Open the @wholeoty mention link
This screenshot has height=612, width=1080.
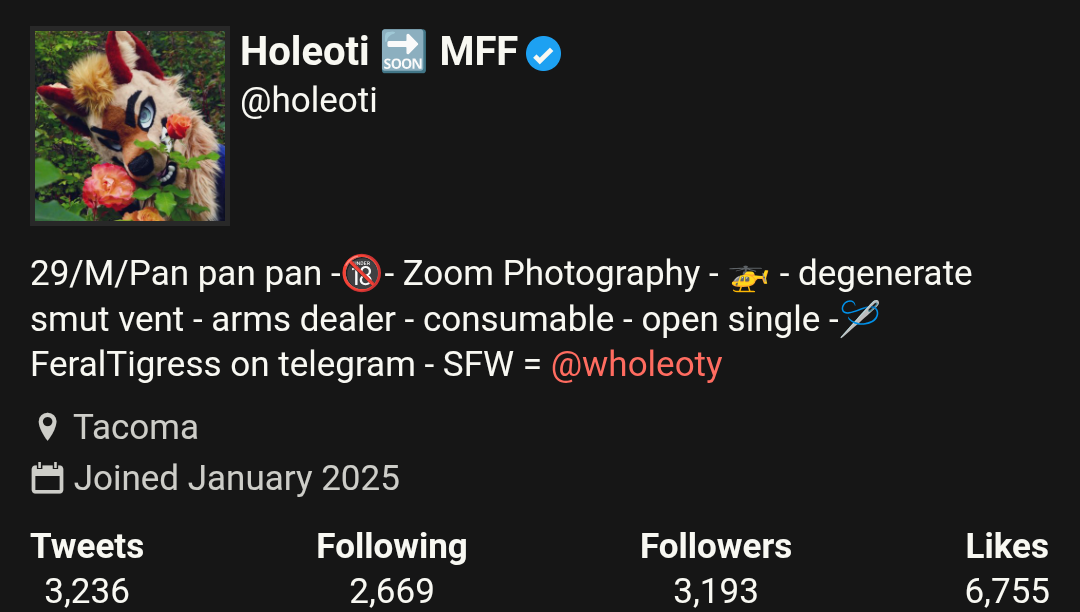pos(636,364)
